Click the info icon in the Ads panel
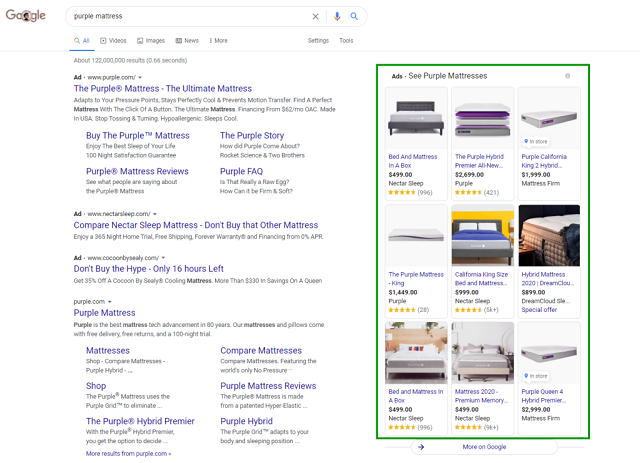 pos(568,76)
